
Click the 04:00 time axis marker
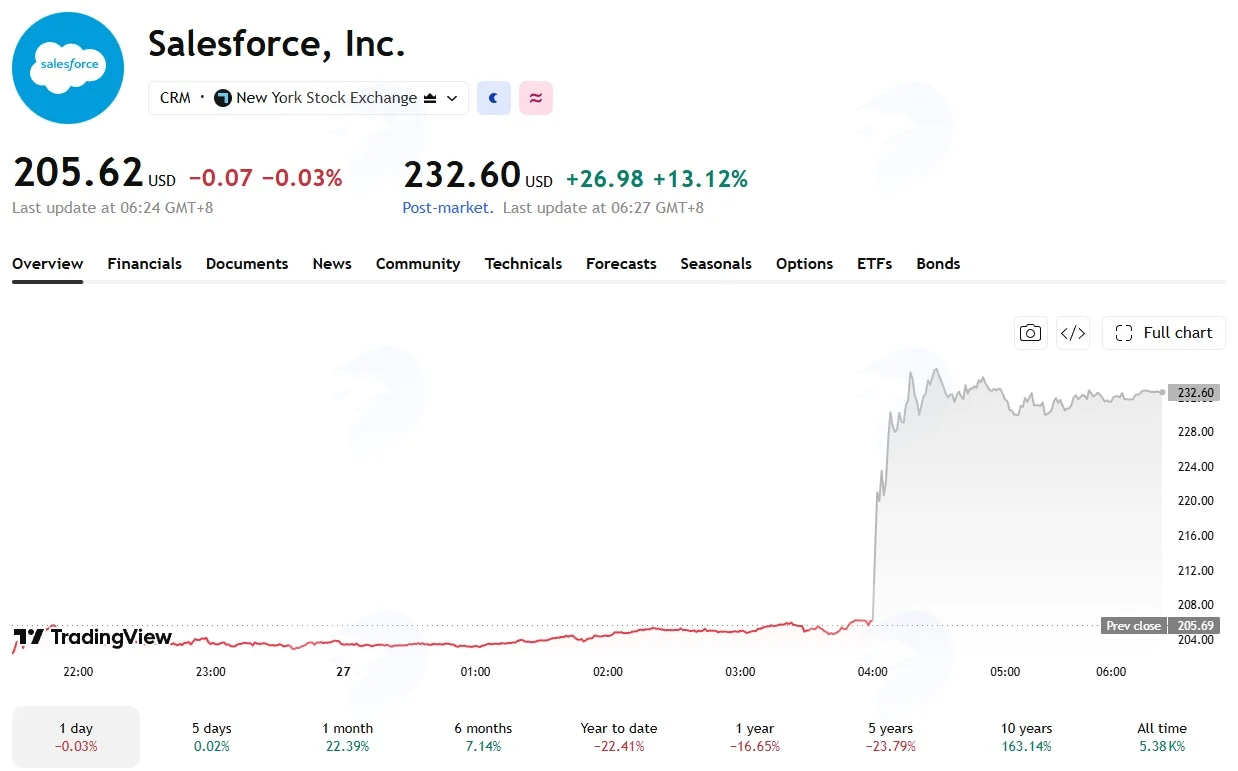pos(873,672)
